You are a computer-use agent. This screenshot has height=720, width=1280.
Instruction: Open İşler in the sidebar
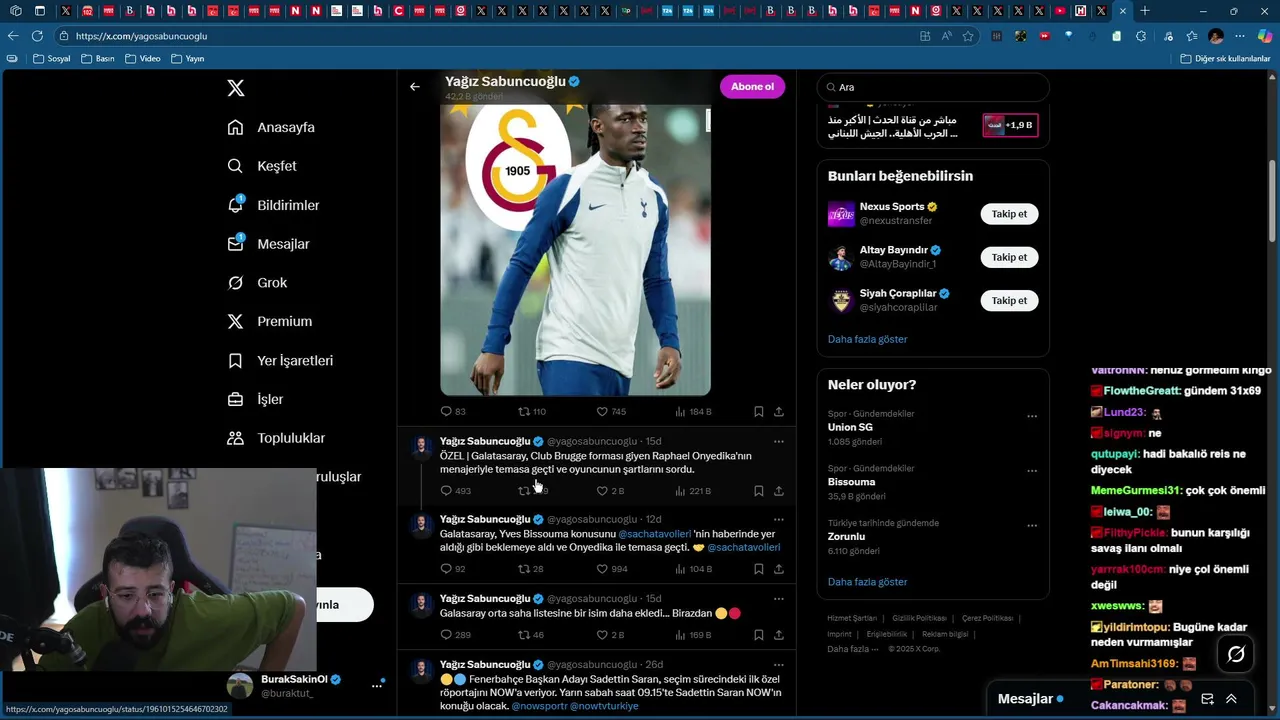256,400
